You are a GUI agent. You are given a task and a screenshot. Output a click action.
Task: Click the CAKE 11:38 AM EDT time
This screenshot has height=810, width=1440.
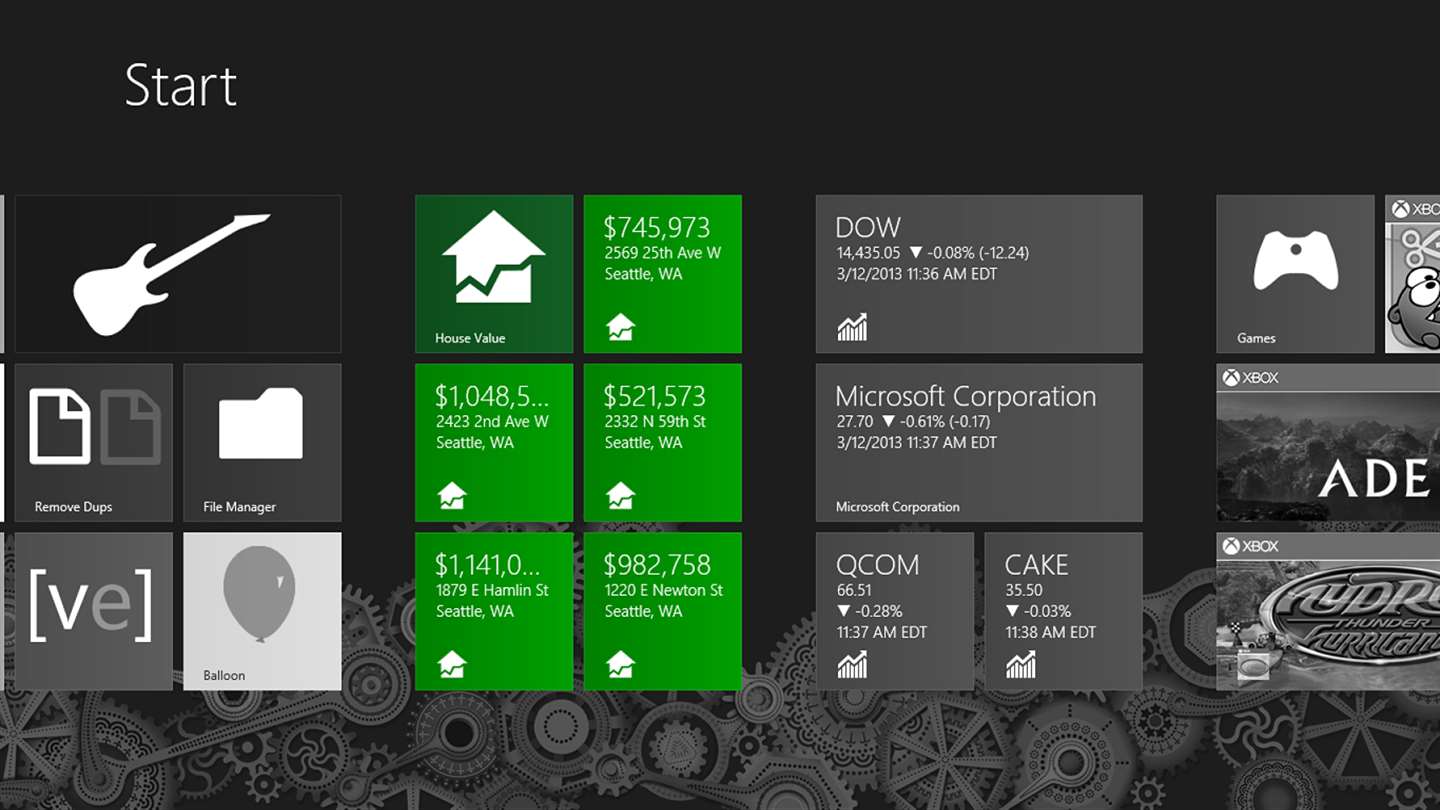tap(1051, 633)
